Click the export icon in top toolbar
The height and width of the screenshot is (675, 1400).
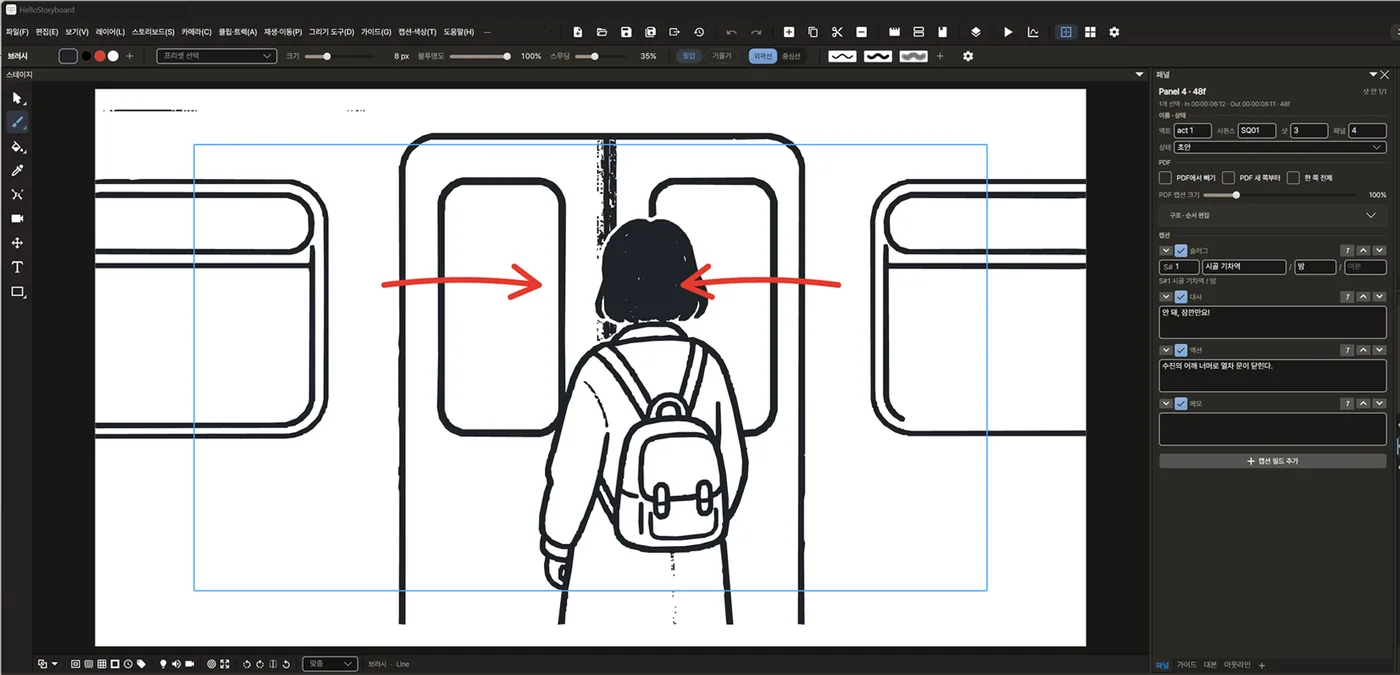point(674,32)
